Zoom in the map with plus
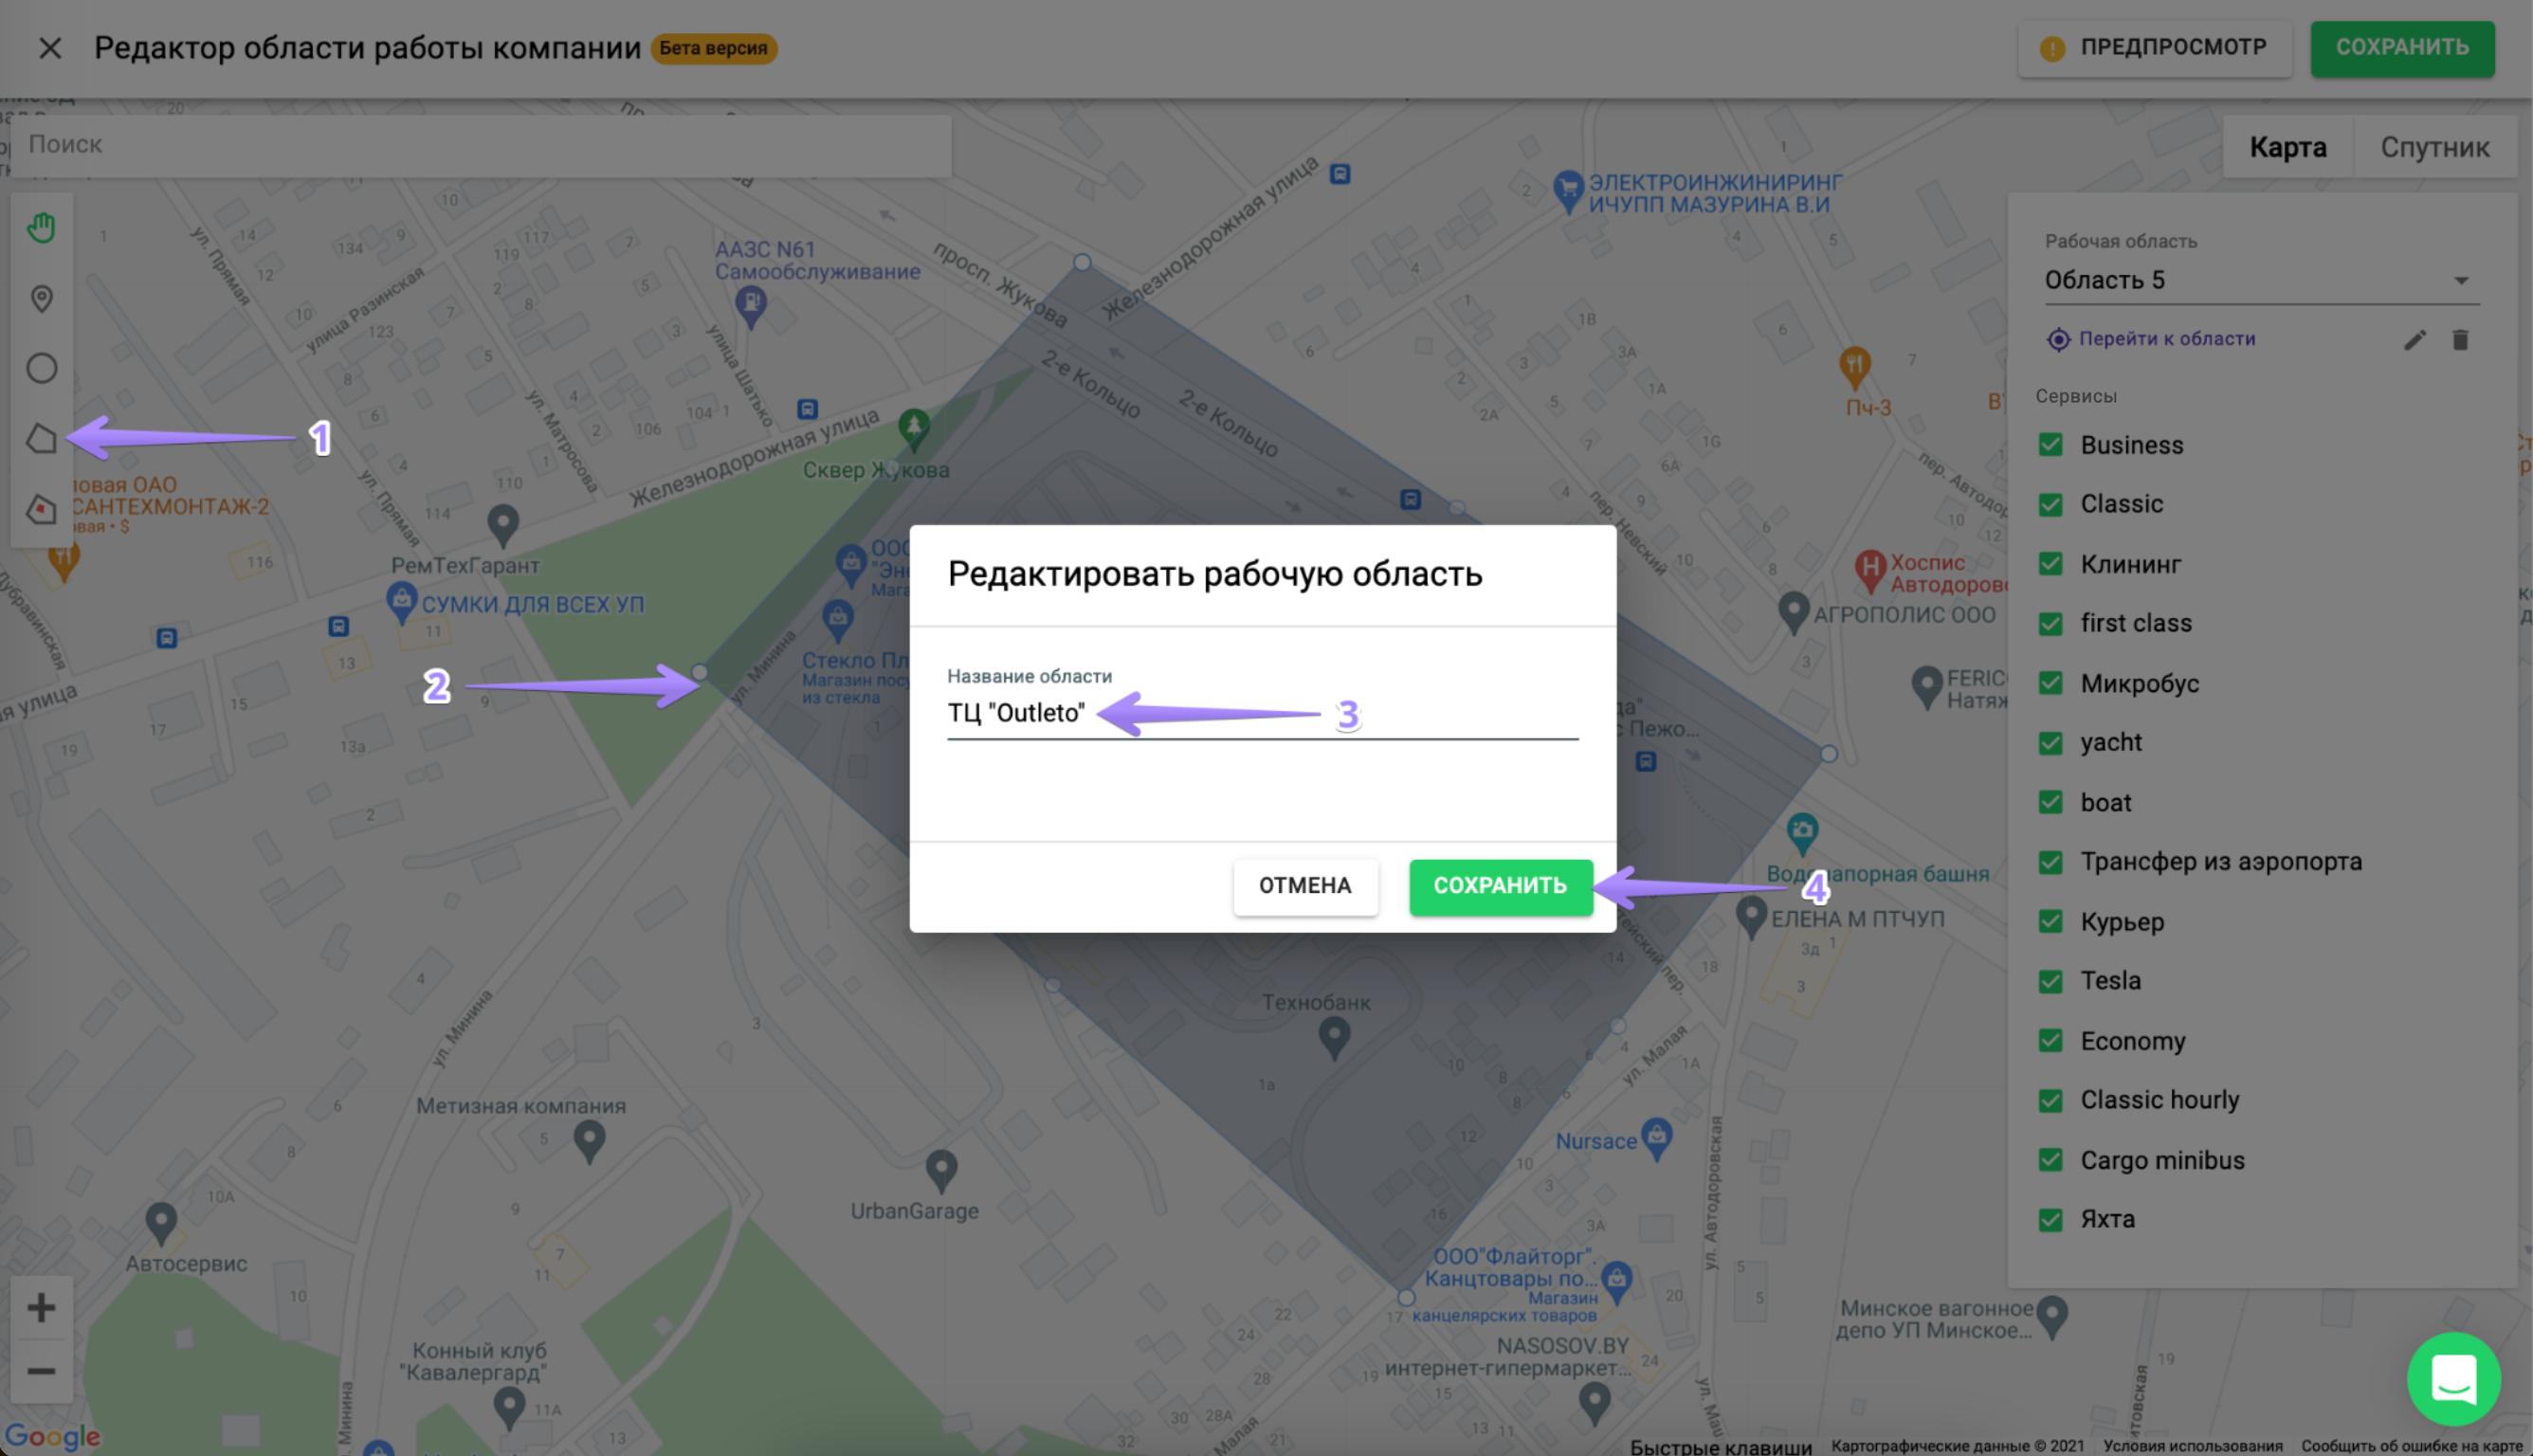The image size is (2533, 1456). [x=41, y=1307]
